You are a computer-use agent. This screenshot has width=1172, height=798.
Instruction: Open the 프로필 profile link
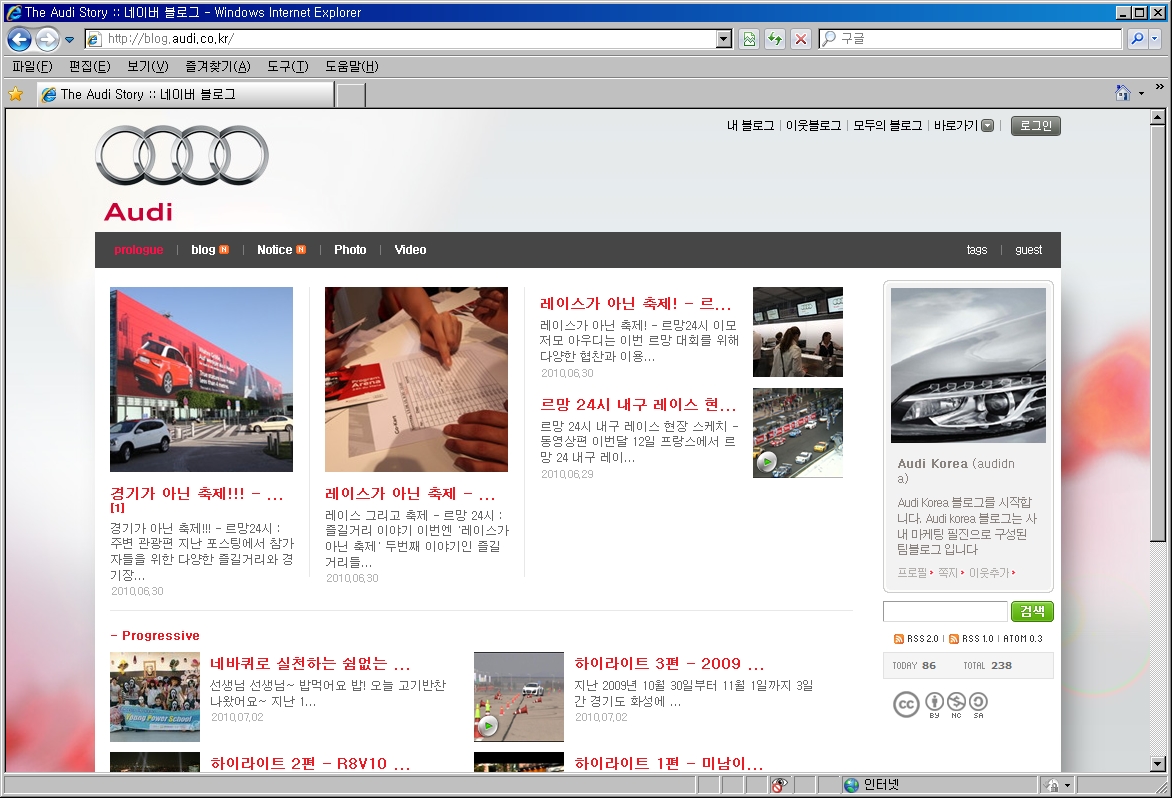click(x=912, y=572)
